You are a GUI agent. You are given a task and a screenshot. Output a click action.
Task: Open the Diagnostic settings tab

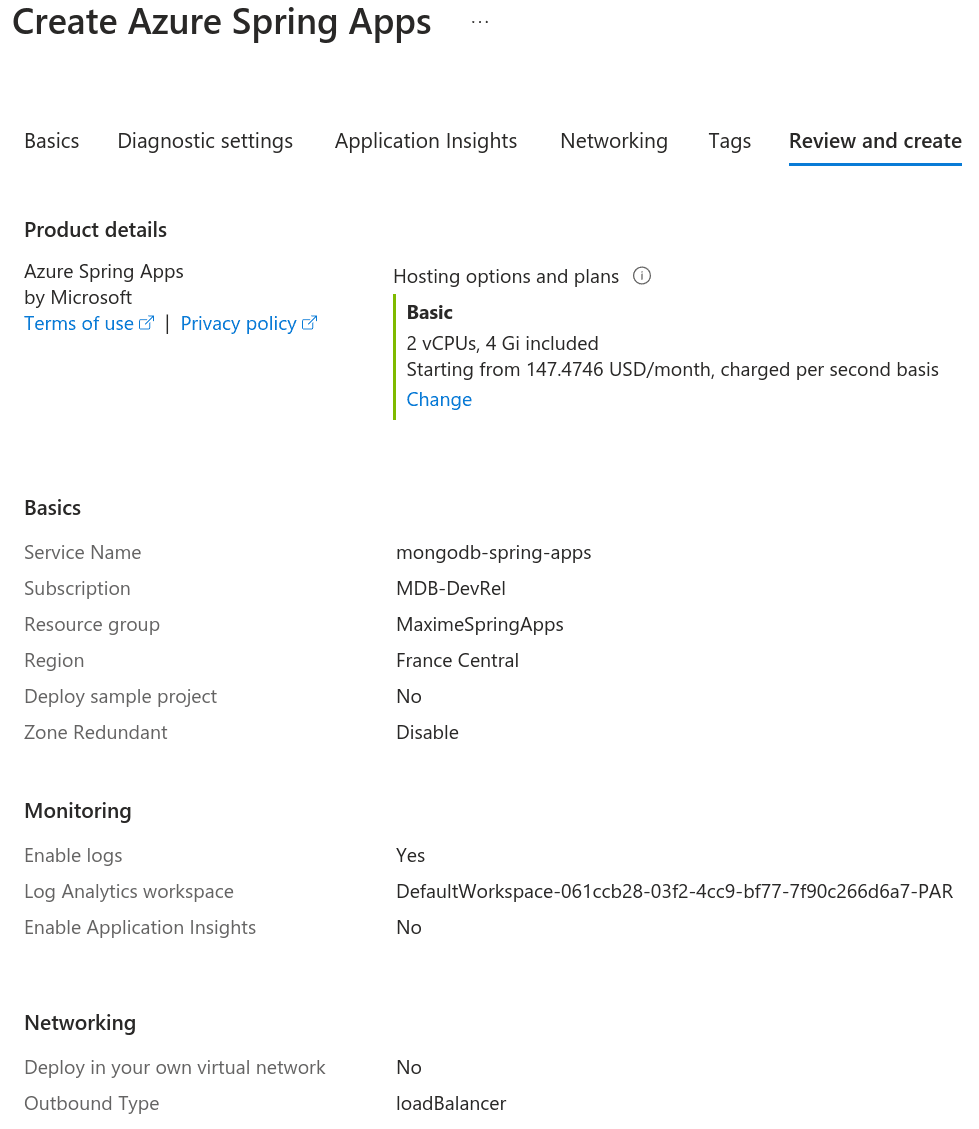click(x=205, y=141)
